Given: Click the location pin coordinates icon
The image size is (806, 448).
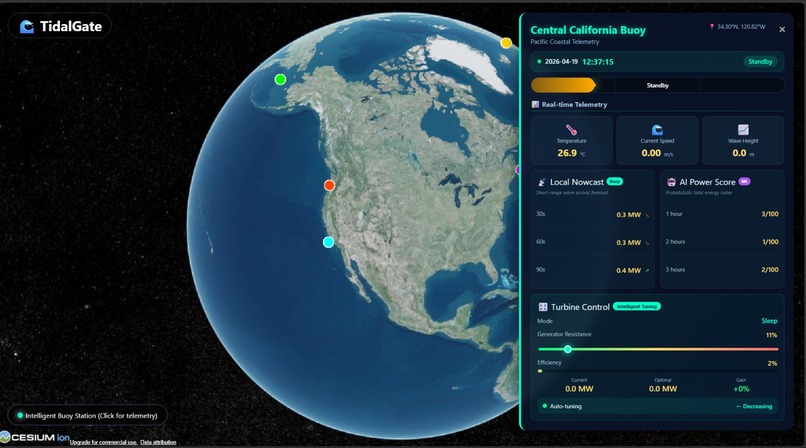Looking at the screenshot, I should pyautogui.click(x=712, y=27).
